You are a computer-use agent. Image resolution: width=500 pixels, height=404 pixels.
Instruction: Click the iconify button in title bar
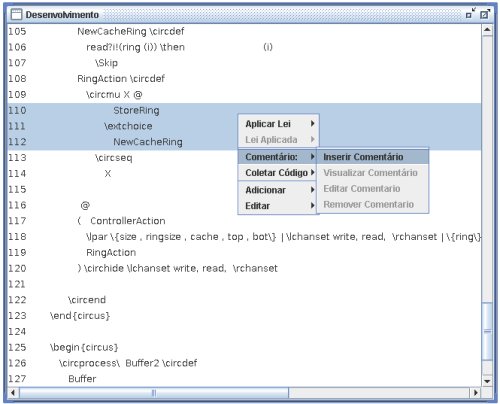pyautogui.click(x=470, y=14)
